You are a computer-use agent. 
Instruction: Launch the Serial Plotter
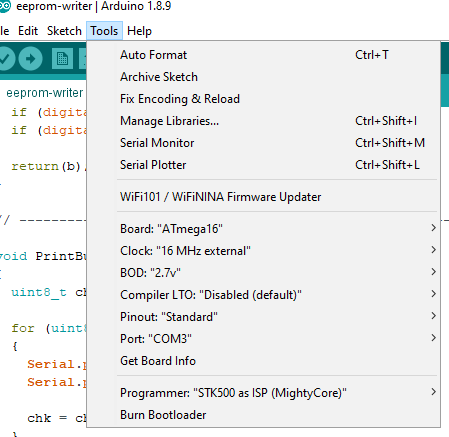[x=263, y=165]
